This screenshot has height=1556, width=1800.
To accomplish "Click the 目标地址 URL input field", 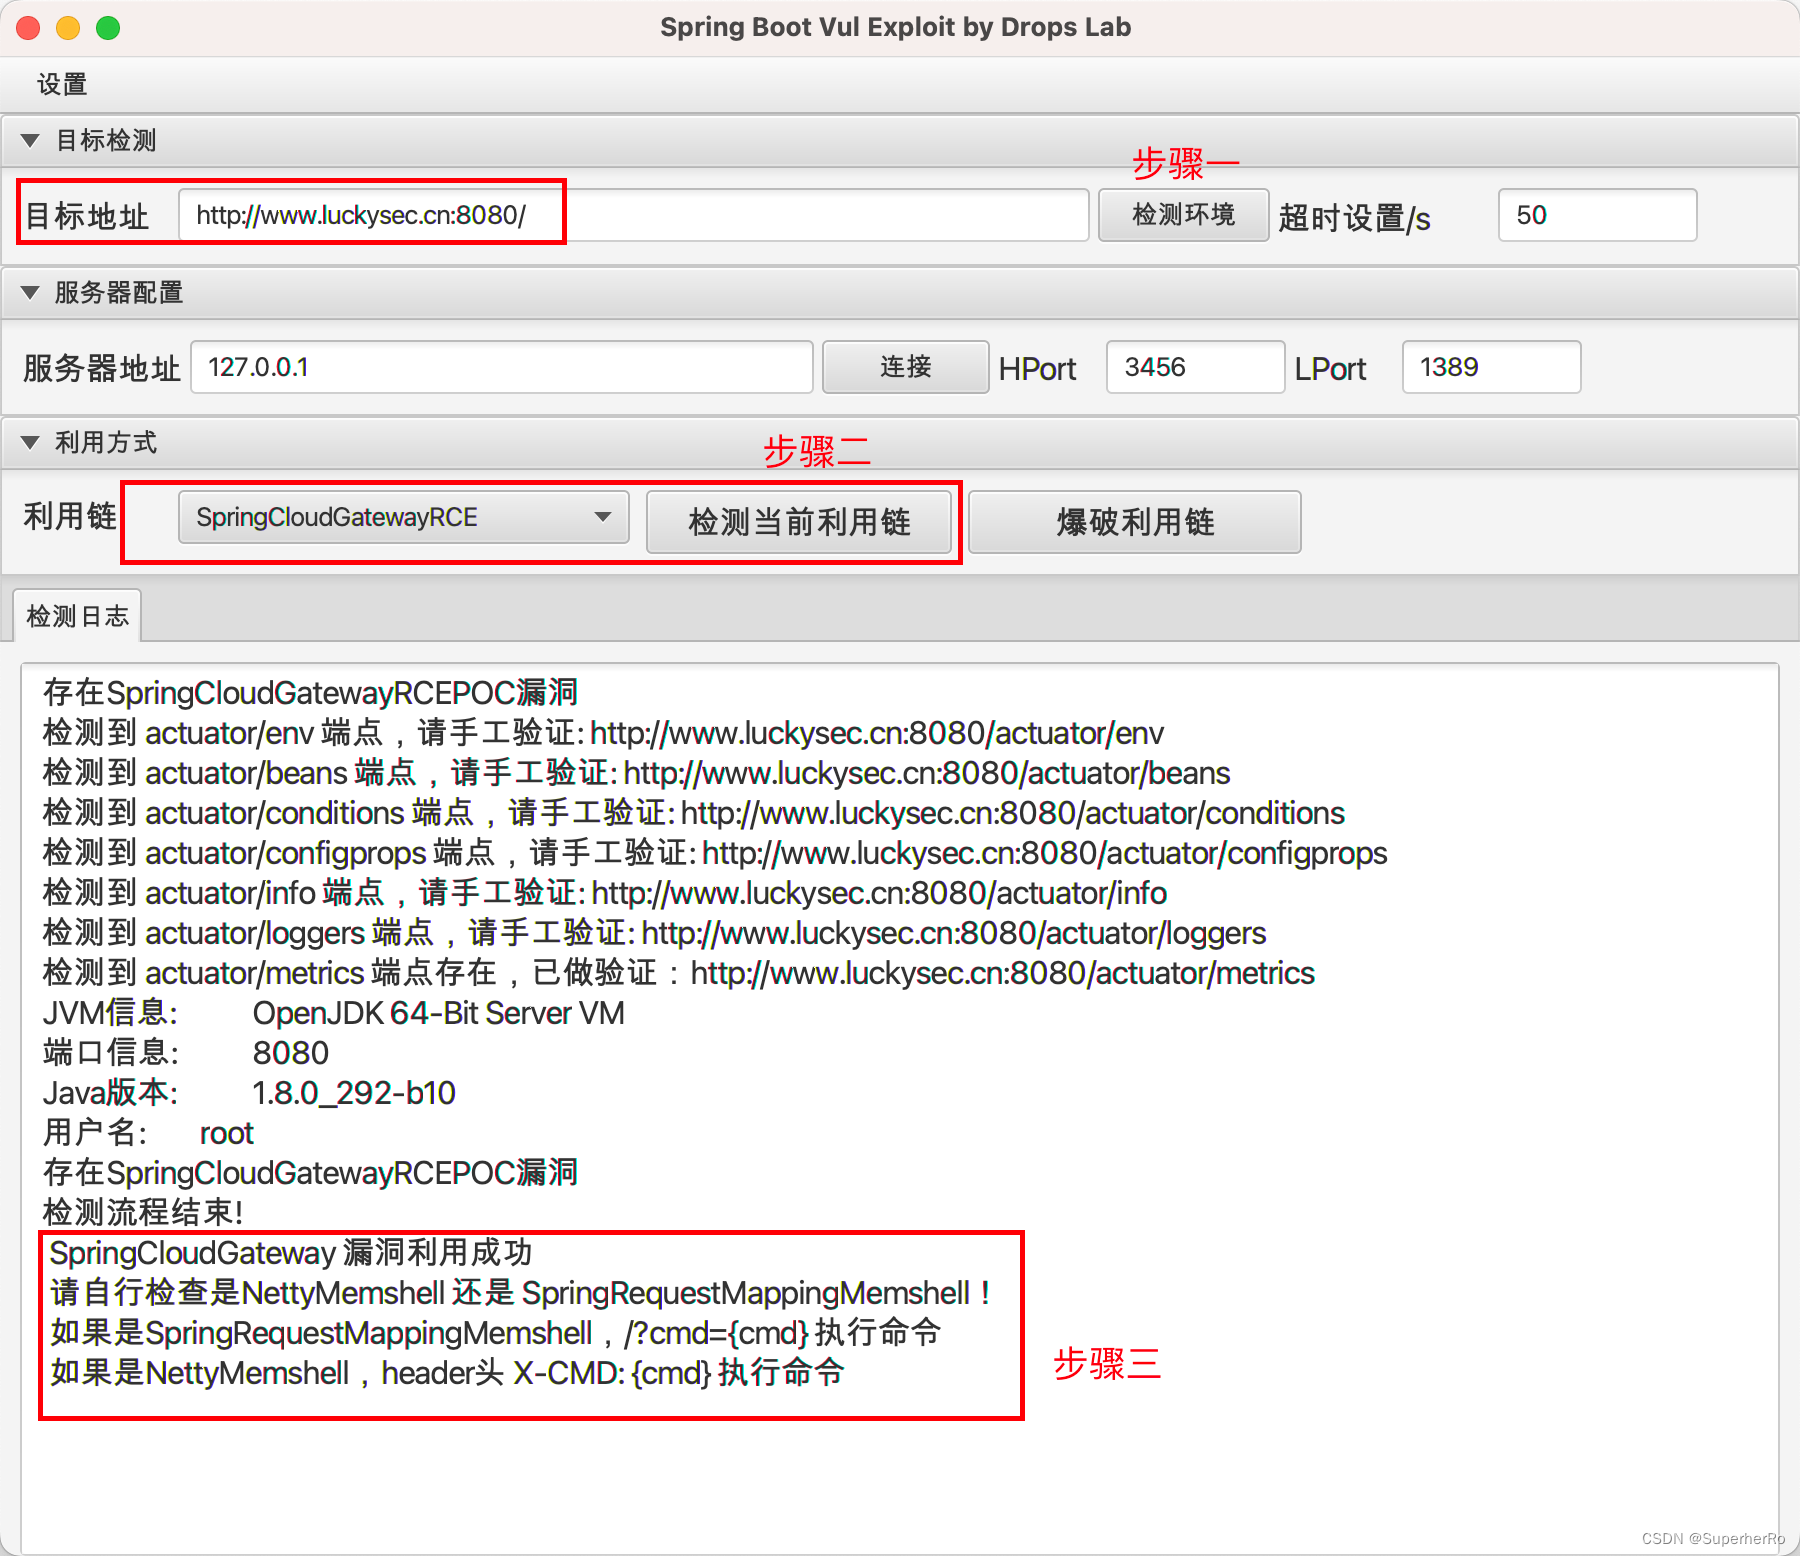I will (633, 215).
